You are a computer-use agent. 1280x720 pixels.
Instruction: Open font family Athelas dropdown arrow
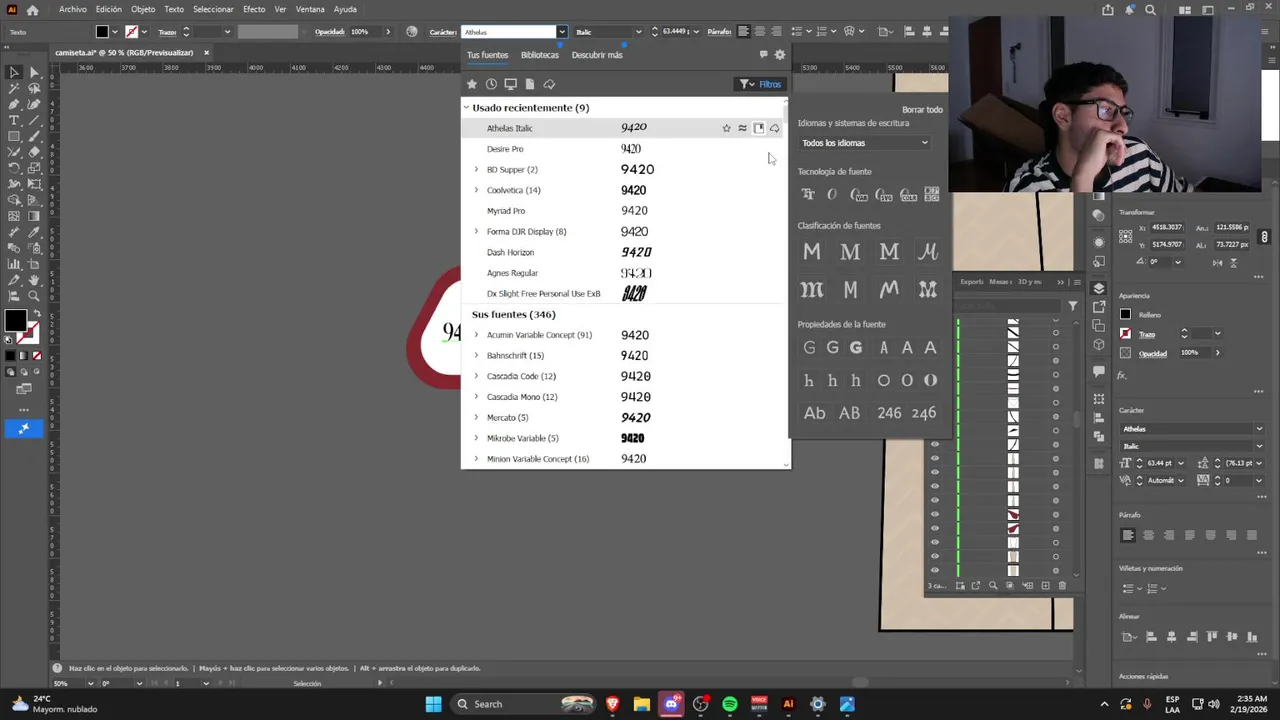(562, 32)
